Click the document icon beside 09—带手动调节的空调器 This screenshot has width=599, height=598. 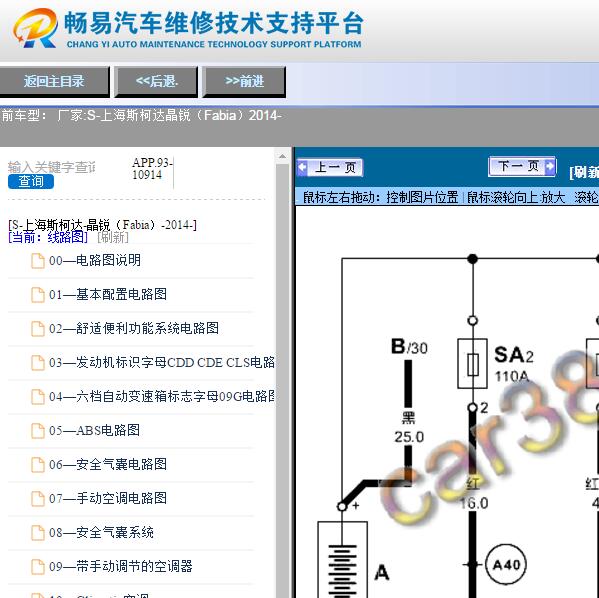[37, 567]
